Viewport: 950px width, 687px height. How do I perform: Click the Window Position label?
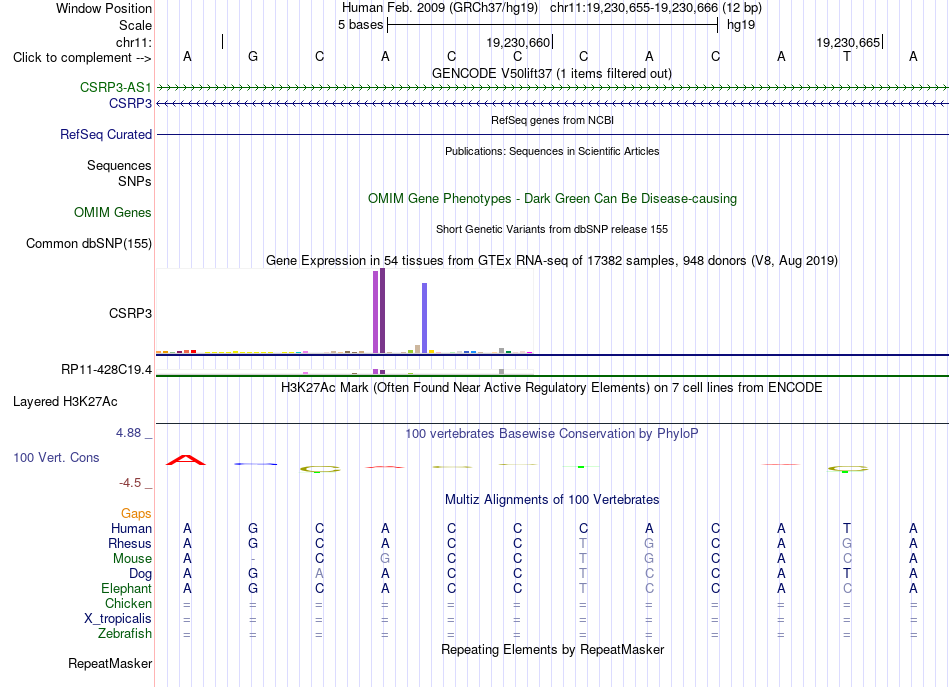tap(104, 8)
